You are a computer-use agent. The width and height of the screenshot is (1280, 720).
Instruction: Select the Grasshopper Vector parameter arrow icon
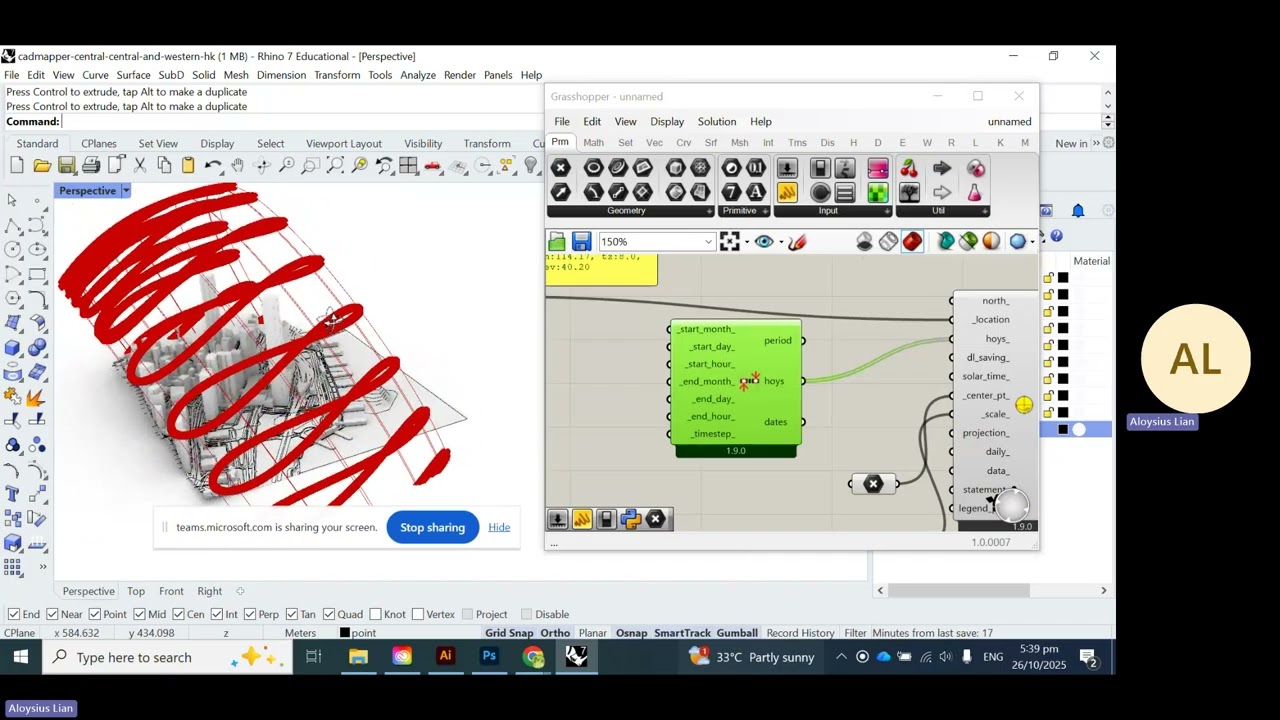(560, 192)
